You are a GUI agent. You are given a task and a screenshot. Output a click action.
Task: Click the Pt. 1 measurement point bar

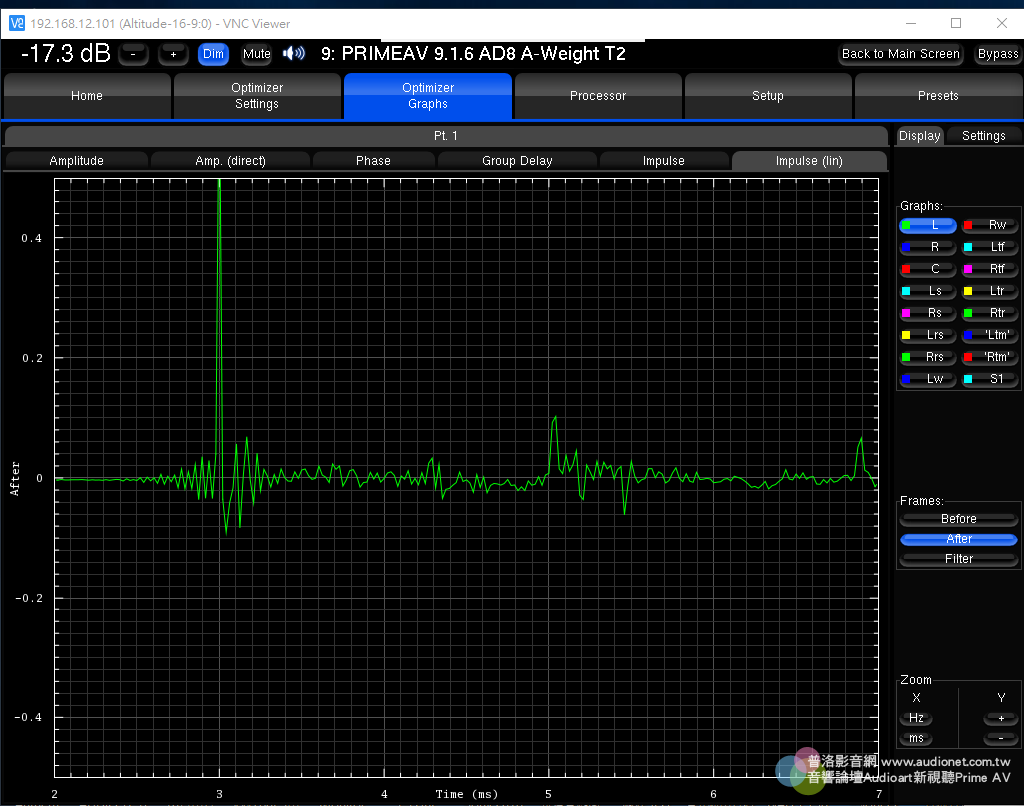click(447, 136)
